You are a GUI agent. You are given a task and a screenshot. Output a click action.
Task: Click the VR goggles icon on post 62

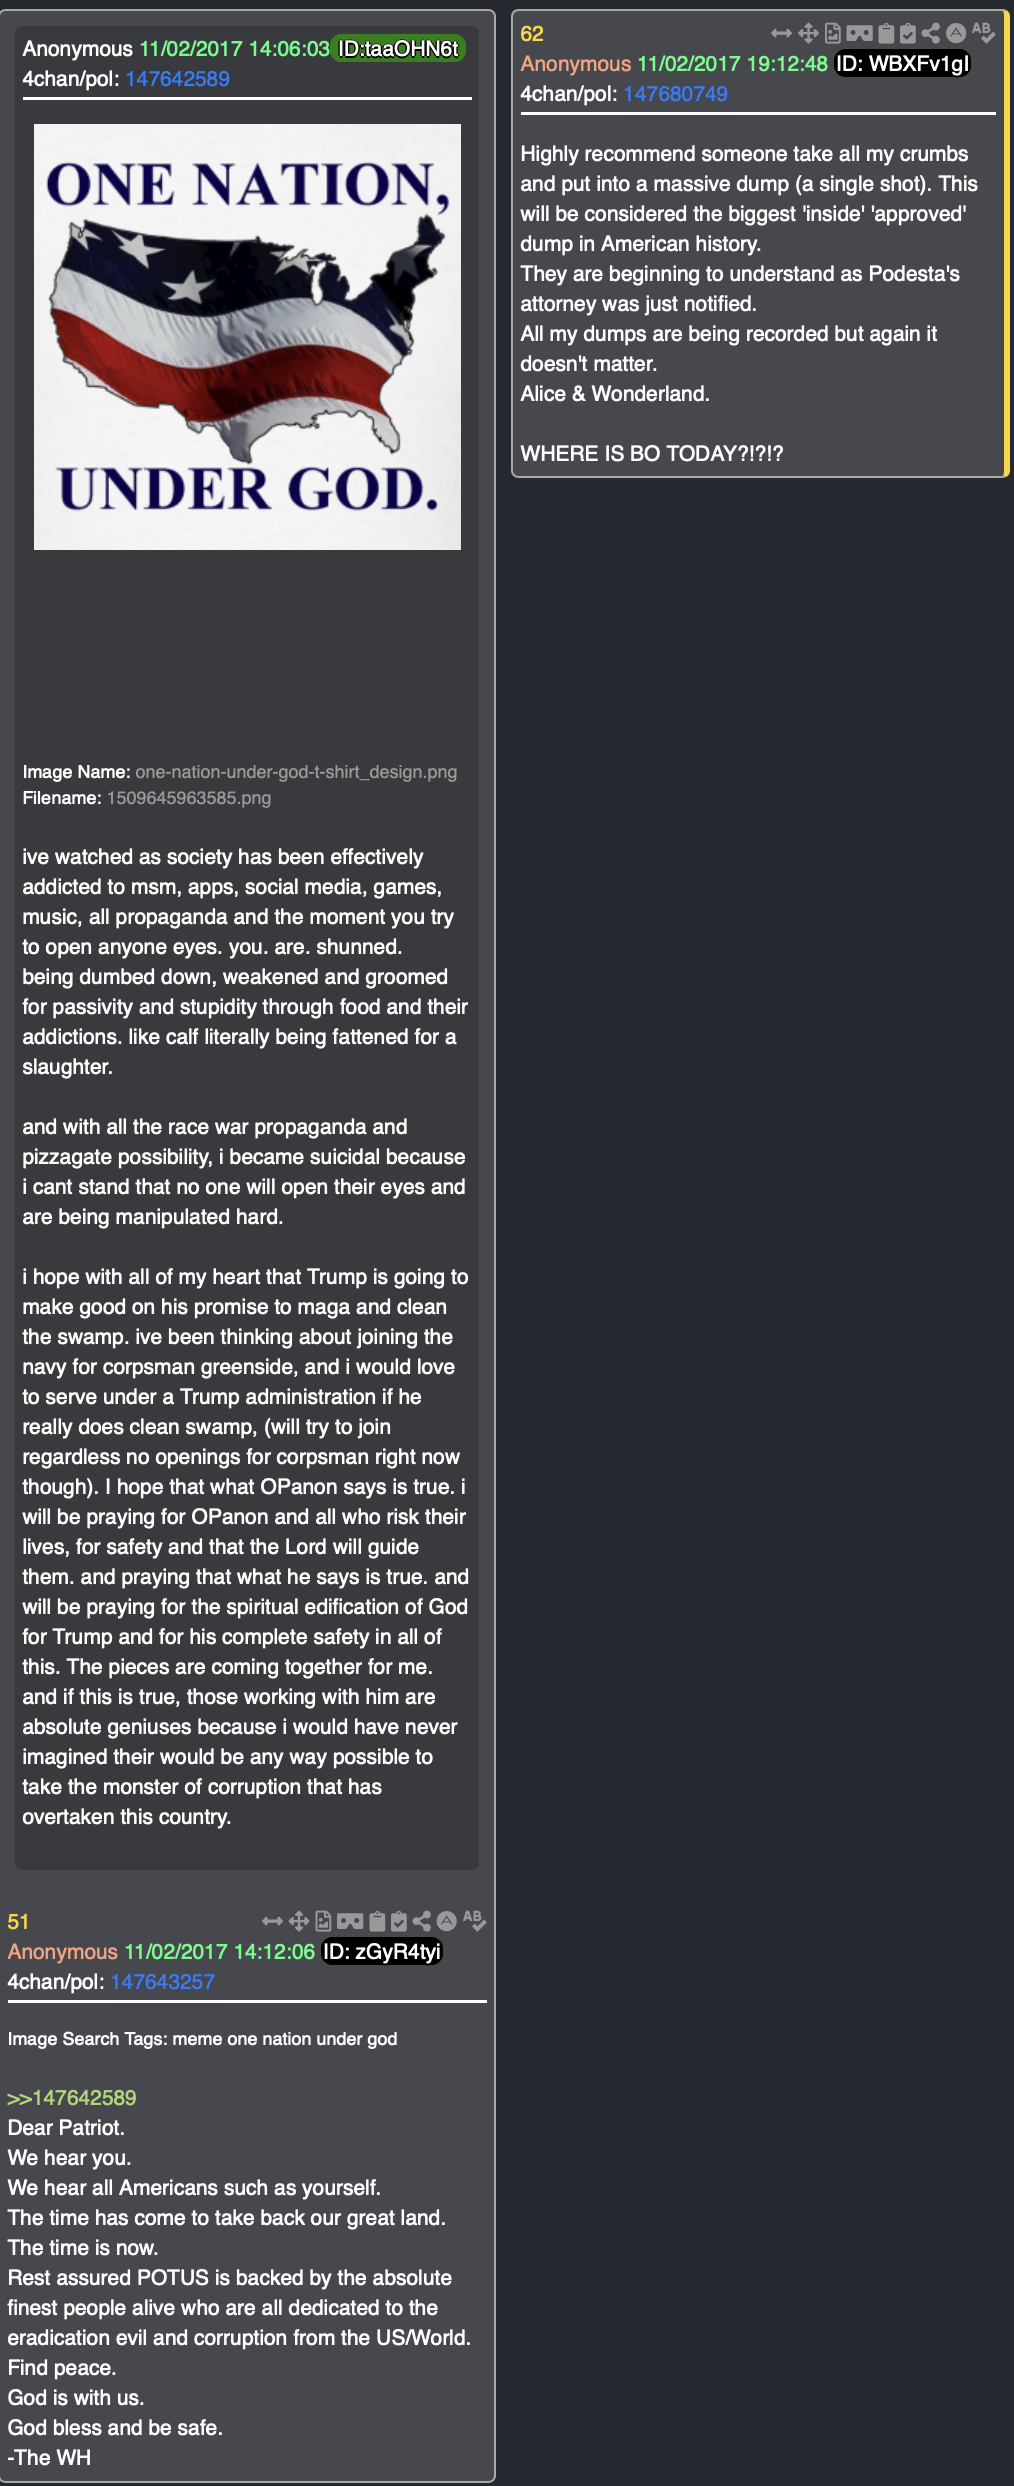pos(859,34)
